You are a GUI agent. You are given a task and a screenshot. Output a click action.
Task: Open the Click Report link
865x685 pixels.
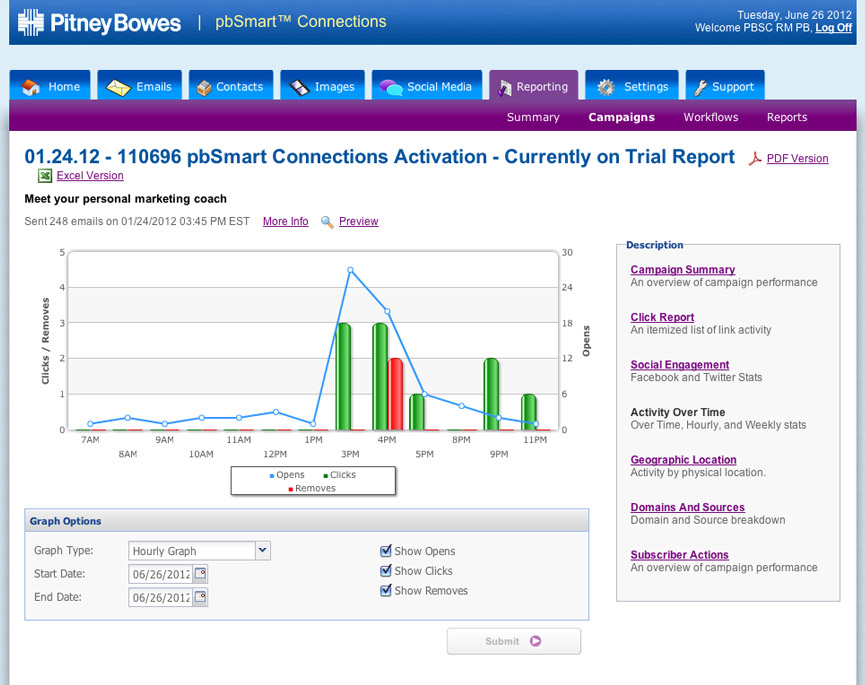pos(662,317)
